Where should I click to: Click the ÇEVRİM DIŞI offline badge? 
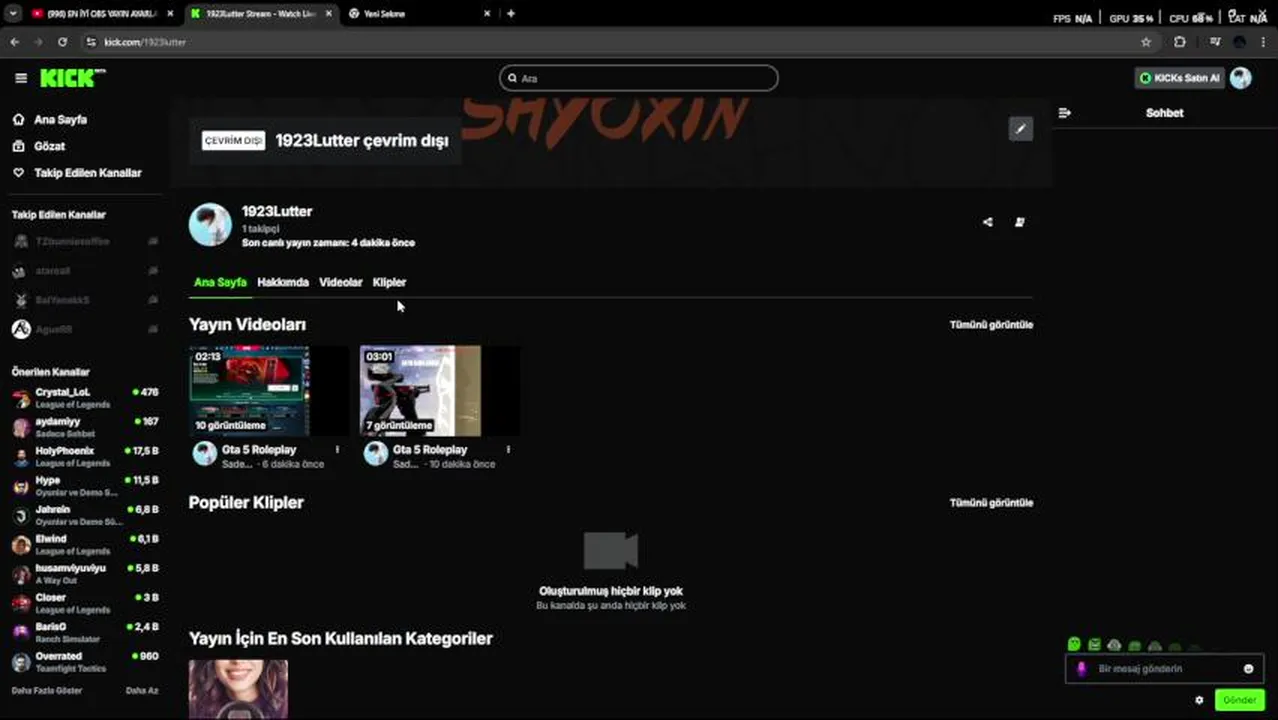tap(233, 141)
